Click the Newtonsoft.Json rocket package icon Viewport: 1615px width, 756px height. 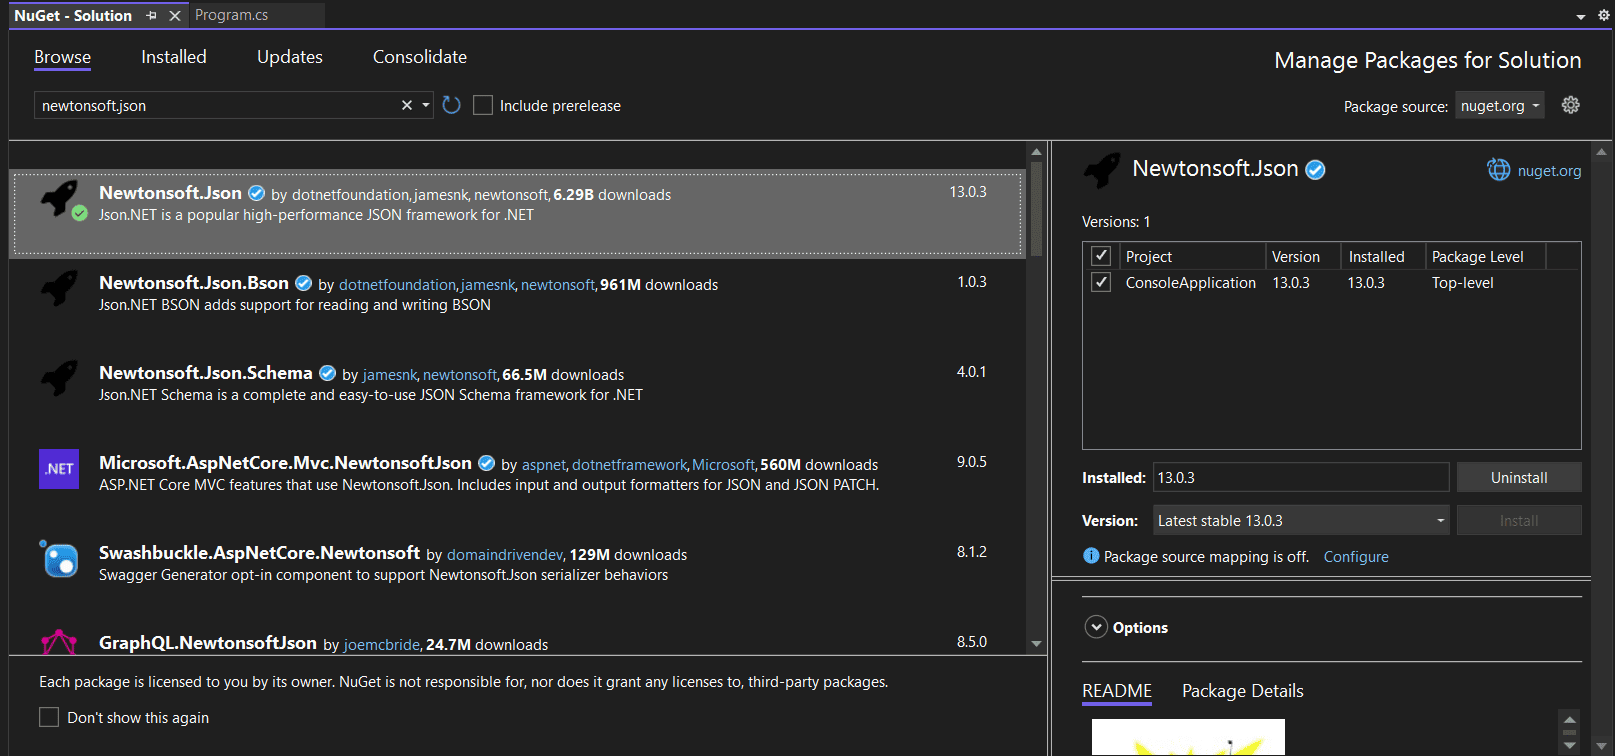click(x=60, y=199)
